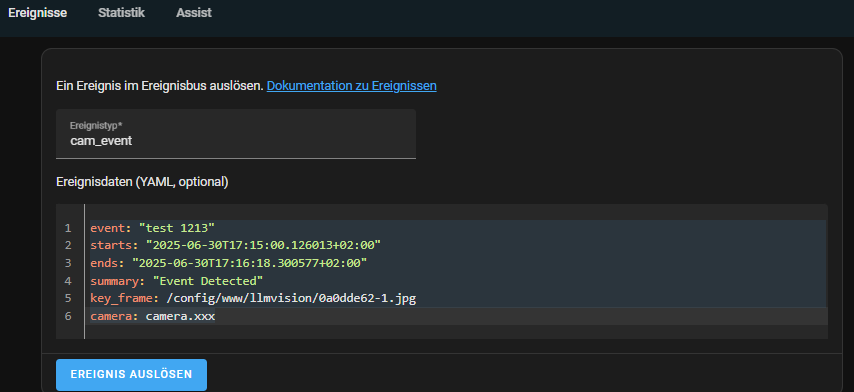Viewport: 854px width, 392px height.
Task: Click the starts timestamp value on line 2
Action: tap(263, 246)
